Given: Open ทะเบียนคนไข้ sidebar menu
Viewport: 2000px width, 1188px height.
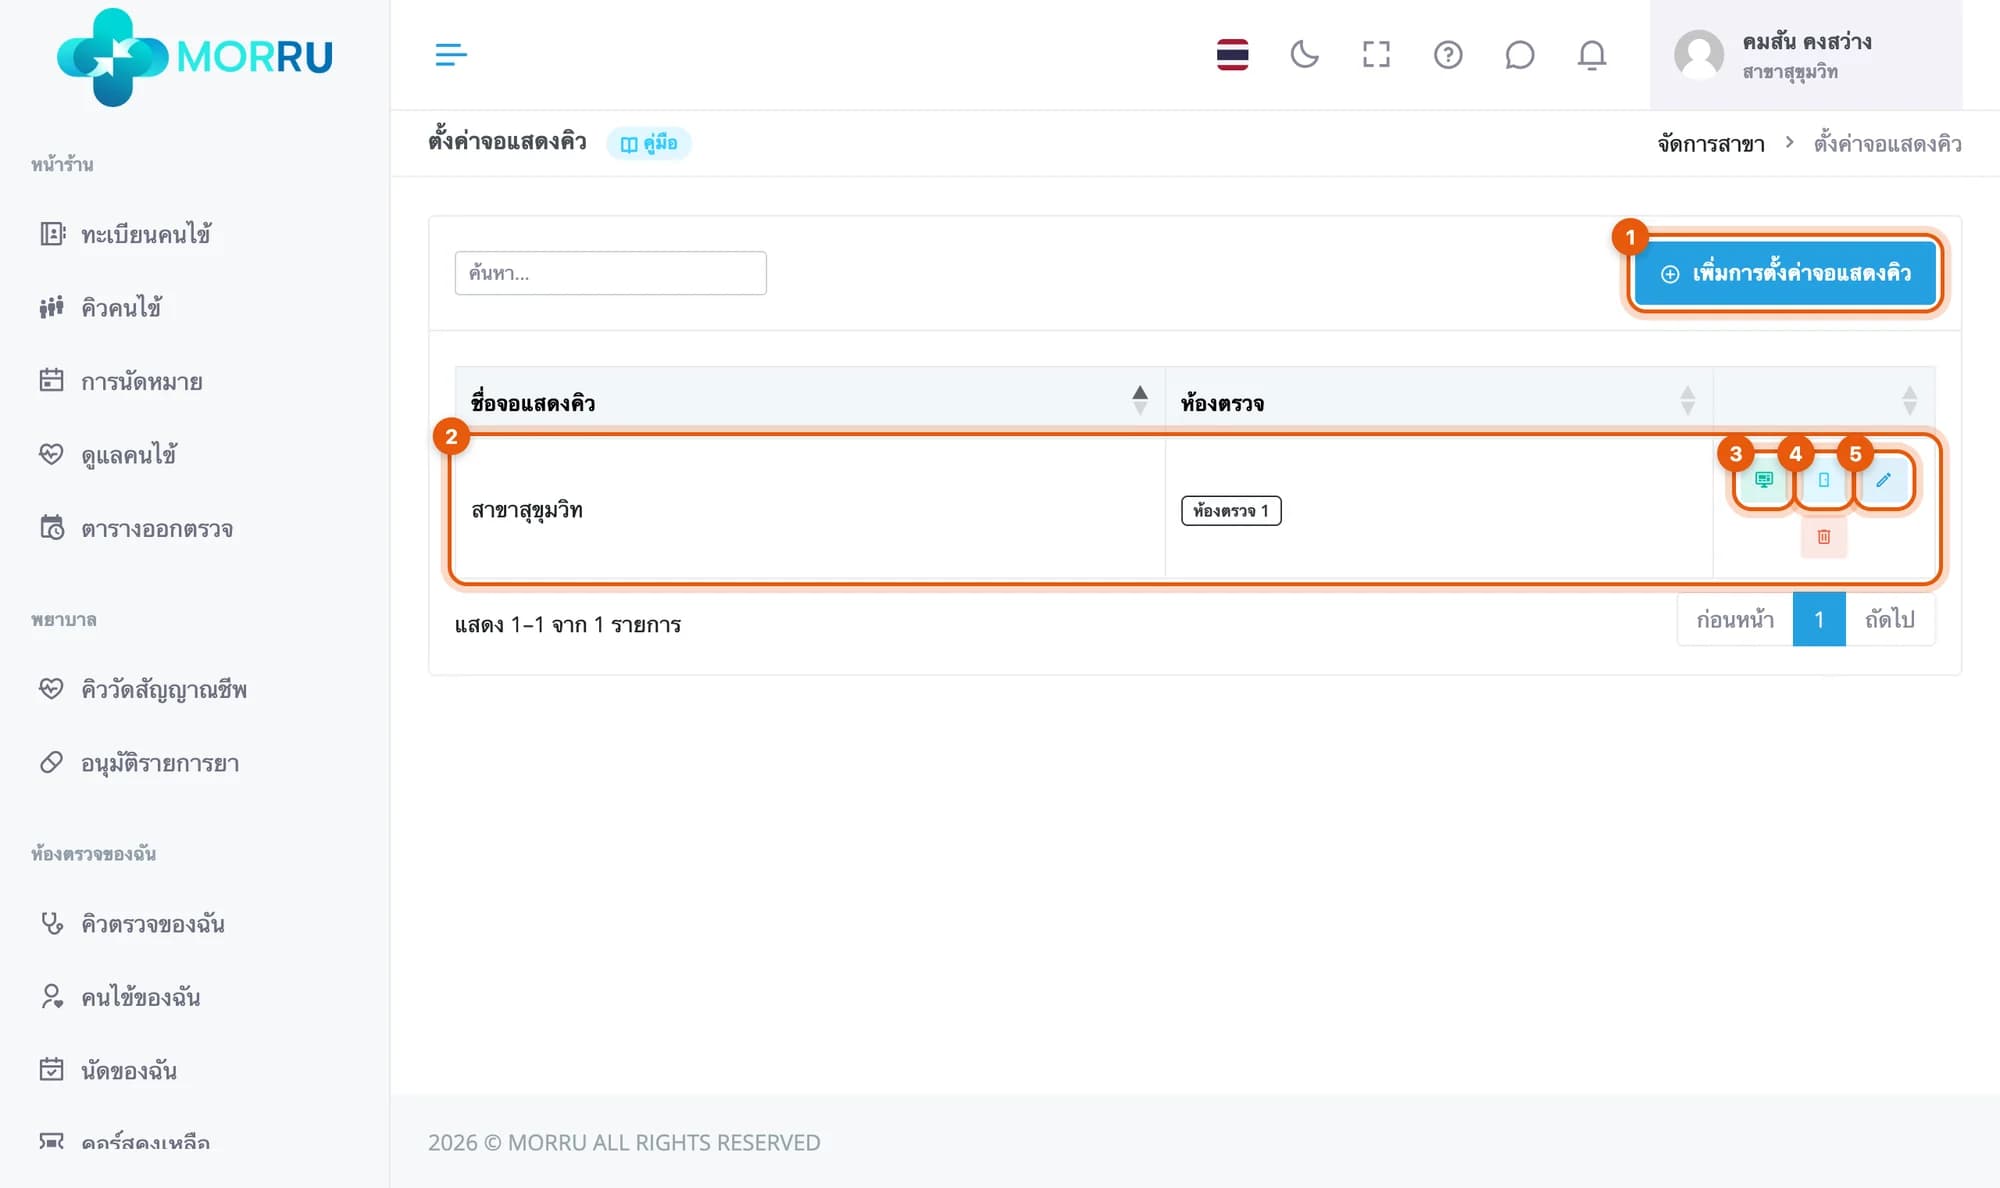Looking at the screenshot, I should coord(125,234).
